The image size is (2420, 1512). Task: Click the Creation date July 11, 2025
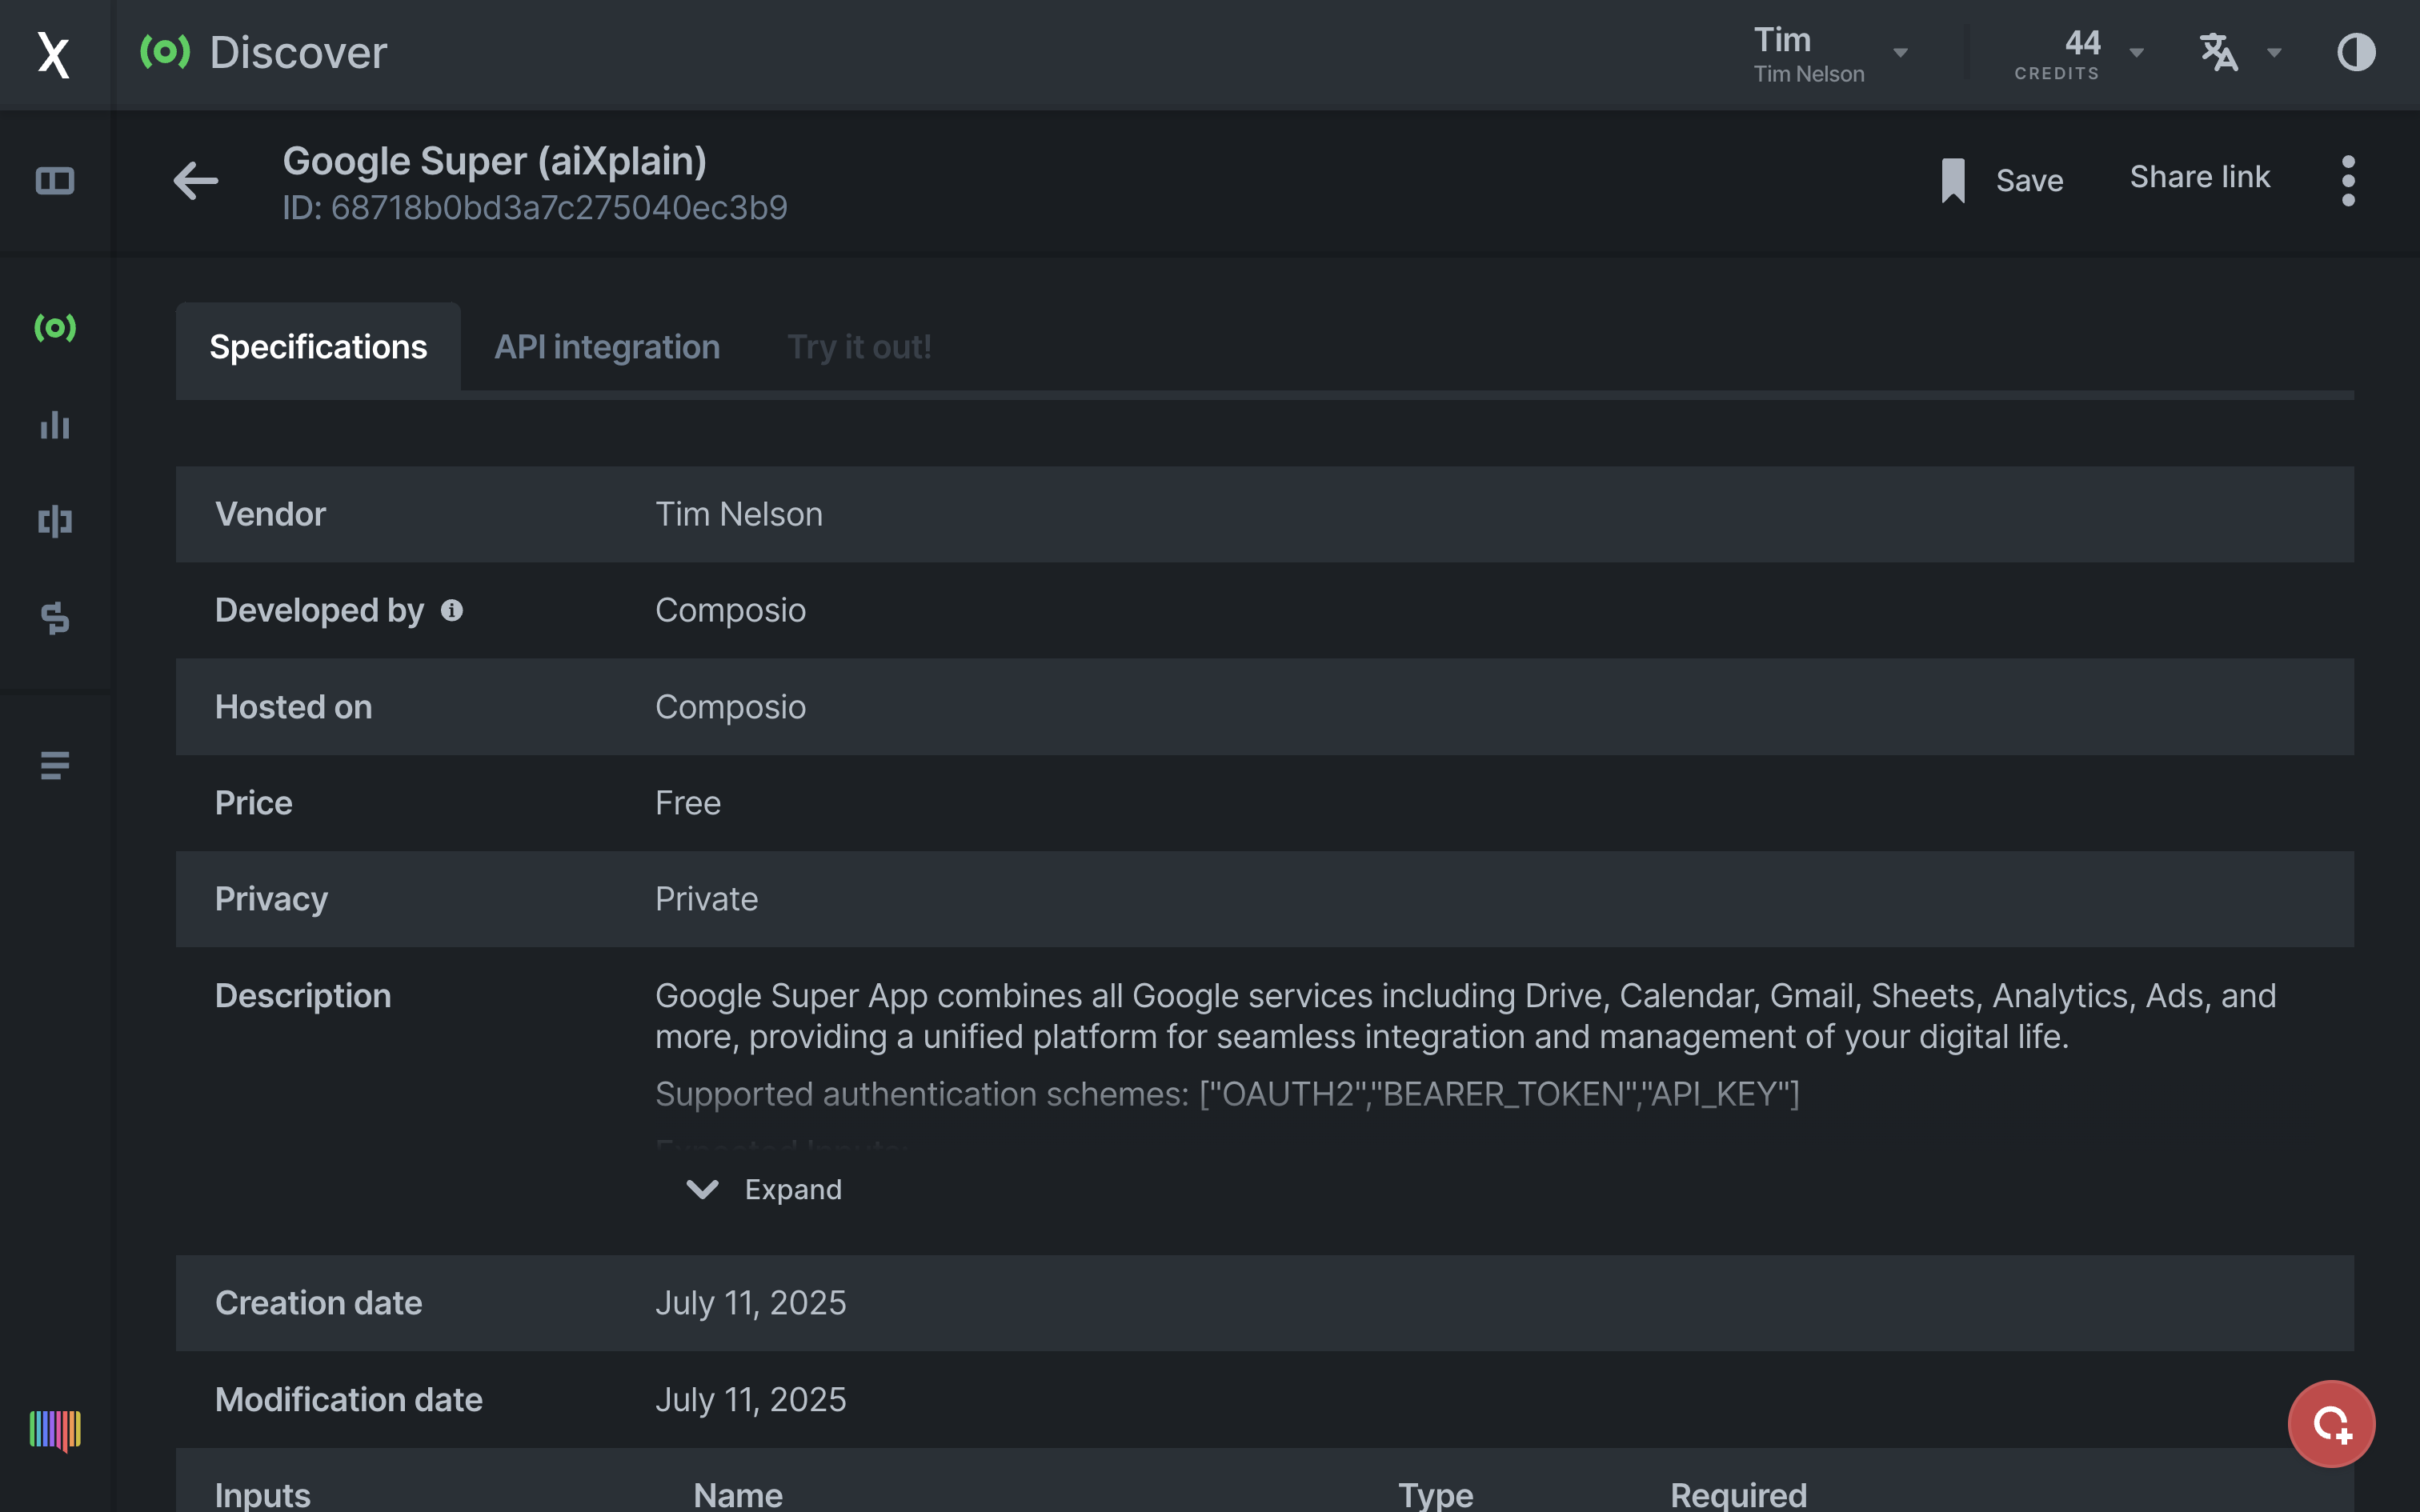[x=750, y=1303]
